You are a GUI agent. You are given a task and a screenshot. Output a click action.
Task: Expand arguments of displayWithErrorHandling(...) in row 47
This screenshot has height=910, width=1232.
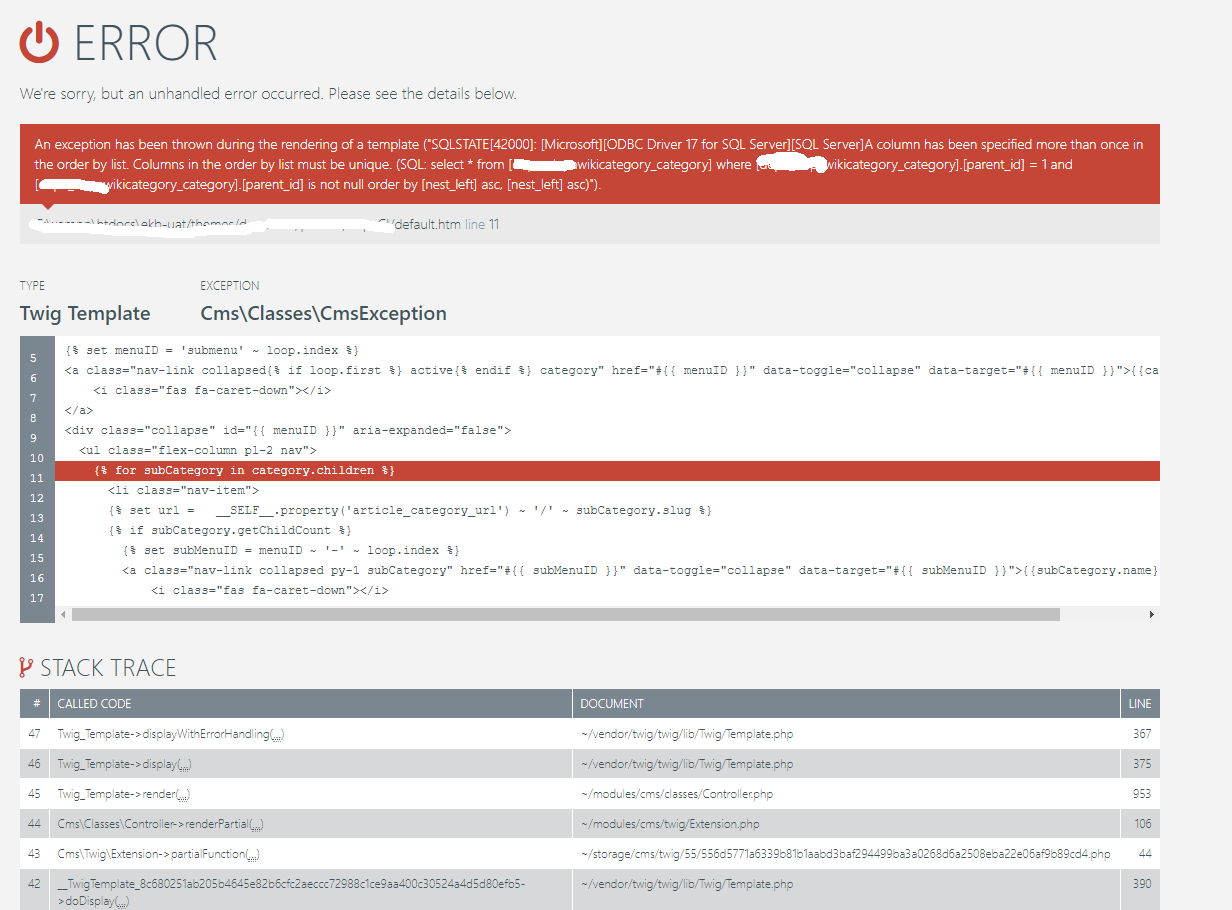(277, 734)
